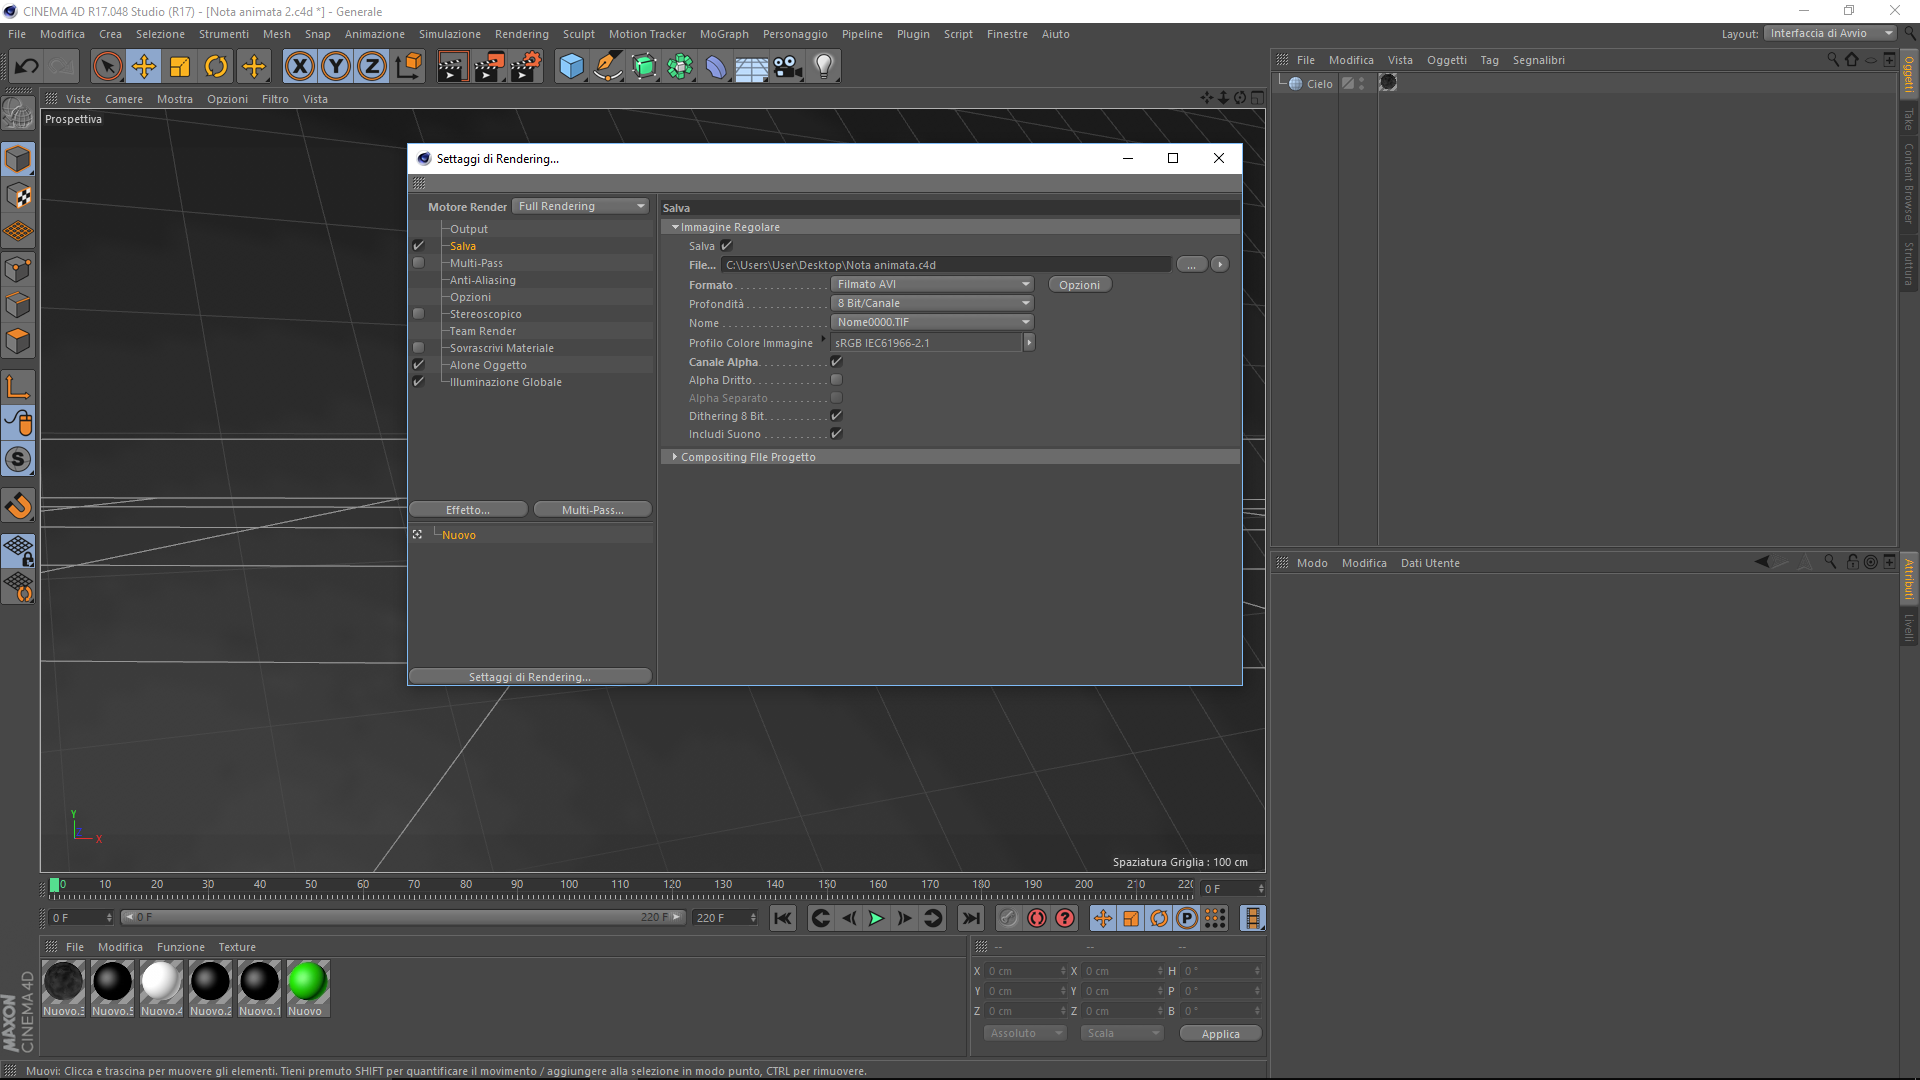Select the green Nuovo material swatch
The height and width of the screenshot is (1080, 1920).
point(307,982)
